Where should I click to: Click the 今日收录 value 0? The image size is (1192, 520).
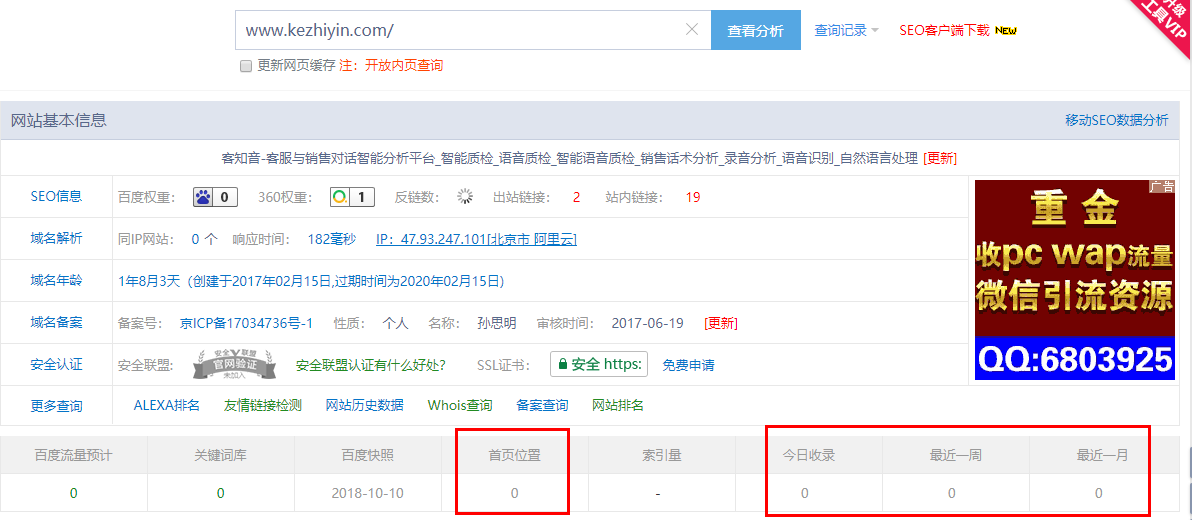(804, 493)
